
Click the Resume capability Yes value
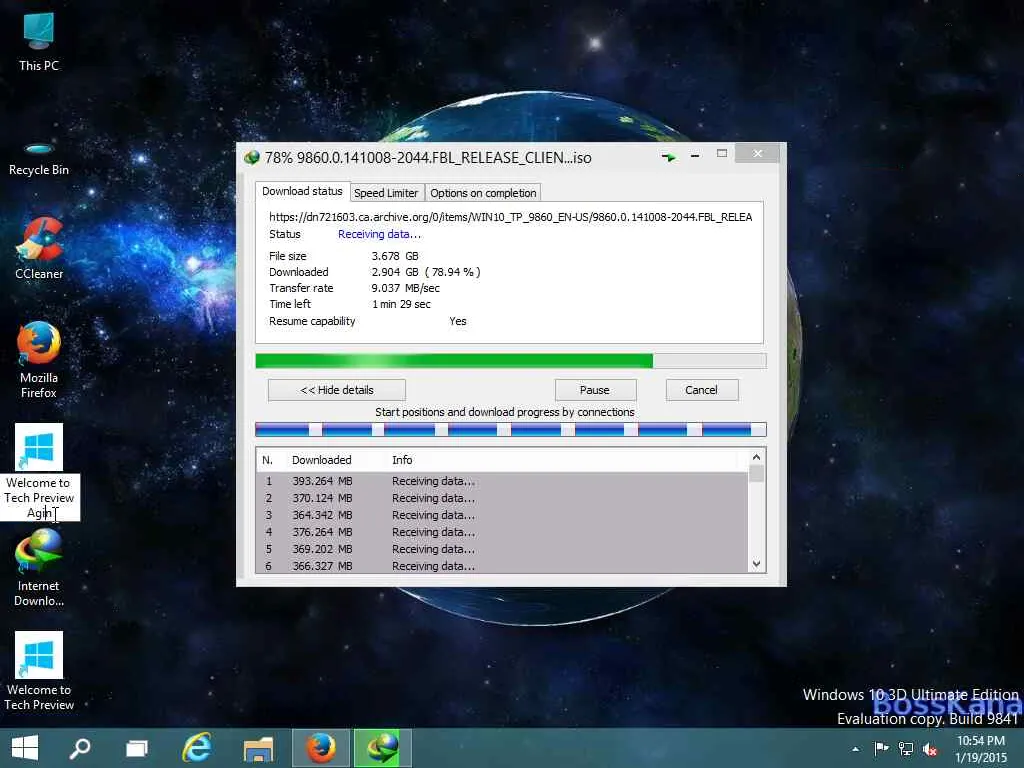click(458, 321)
